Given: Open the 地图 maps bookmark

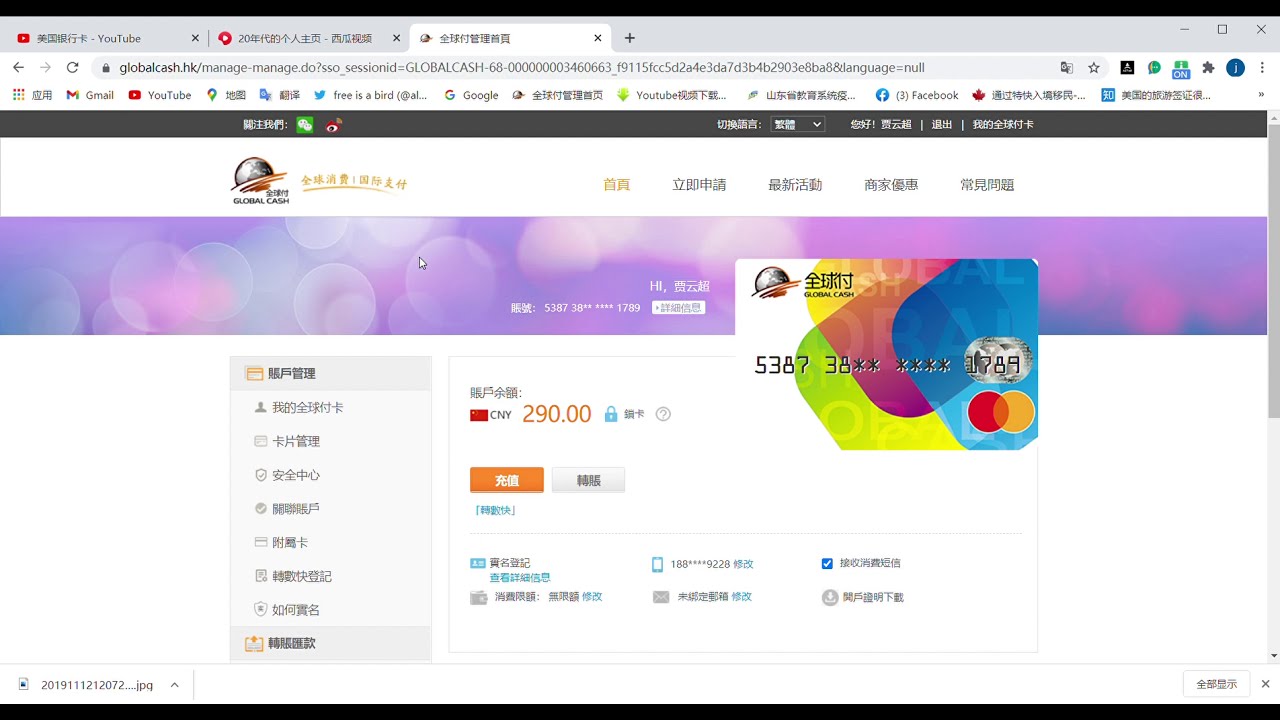Looking at the screenshot, I should (x=226, y=95).
